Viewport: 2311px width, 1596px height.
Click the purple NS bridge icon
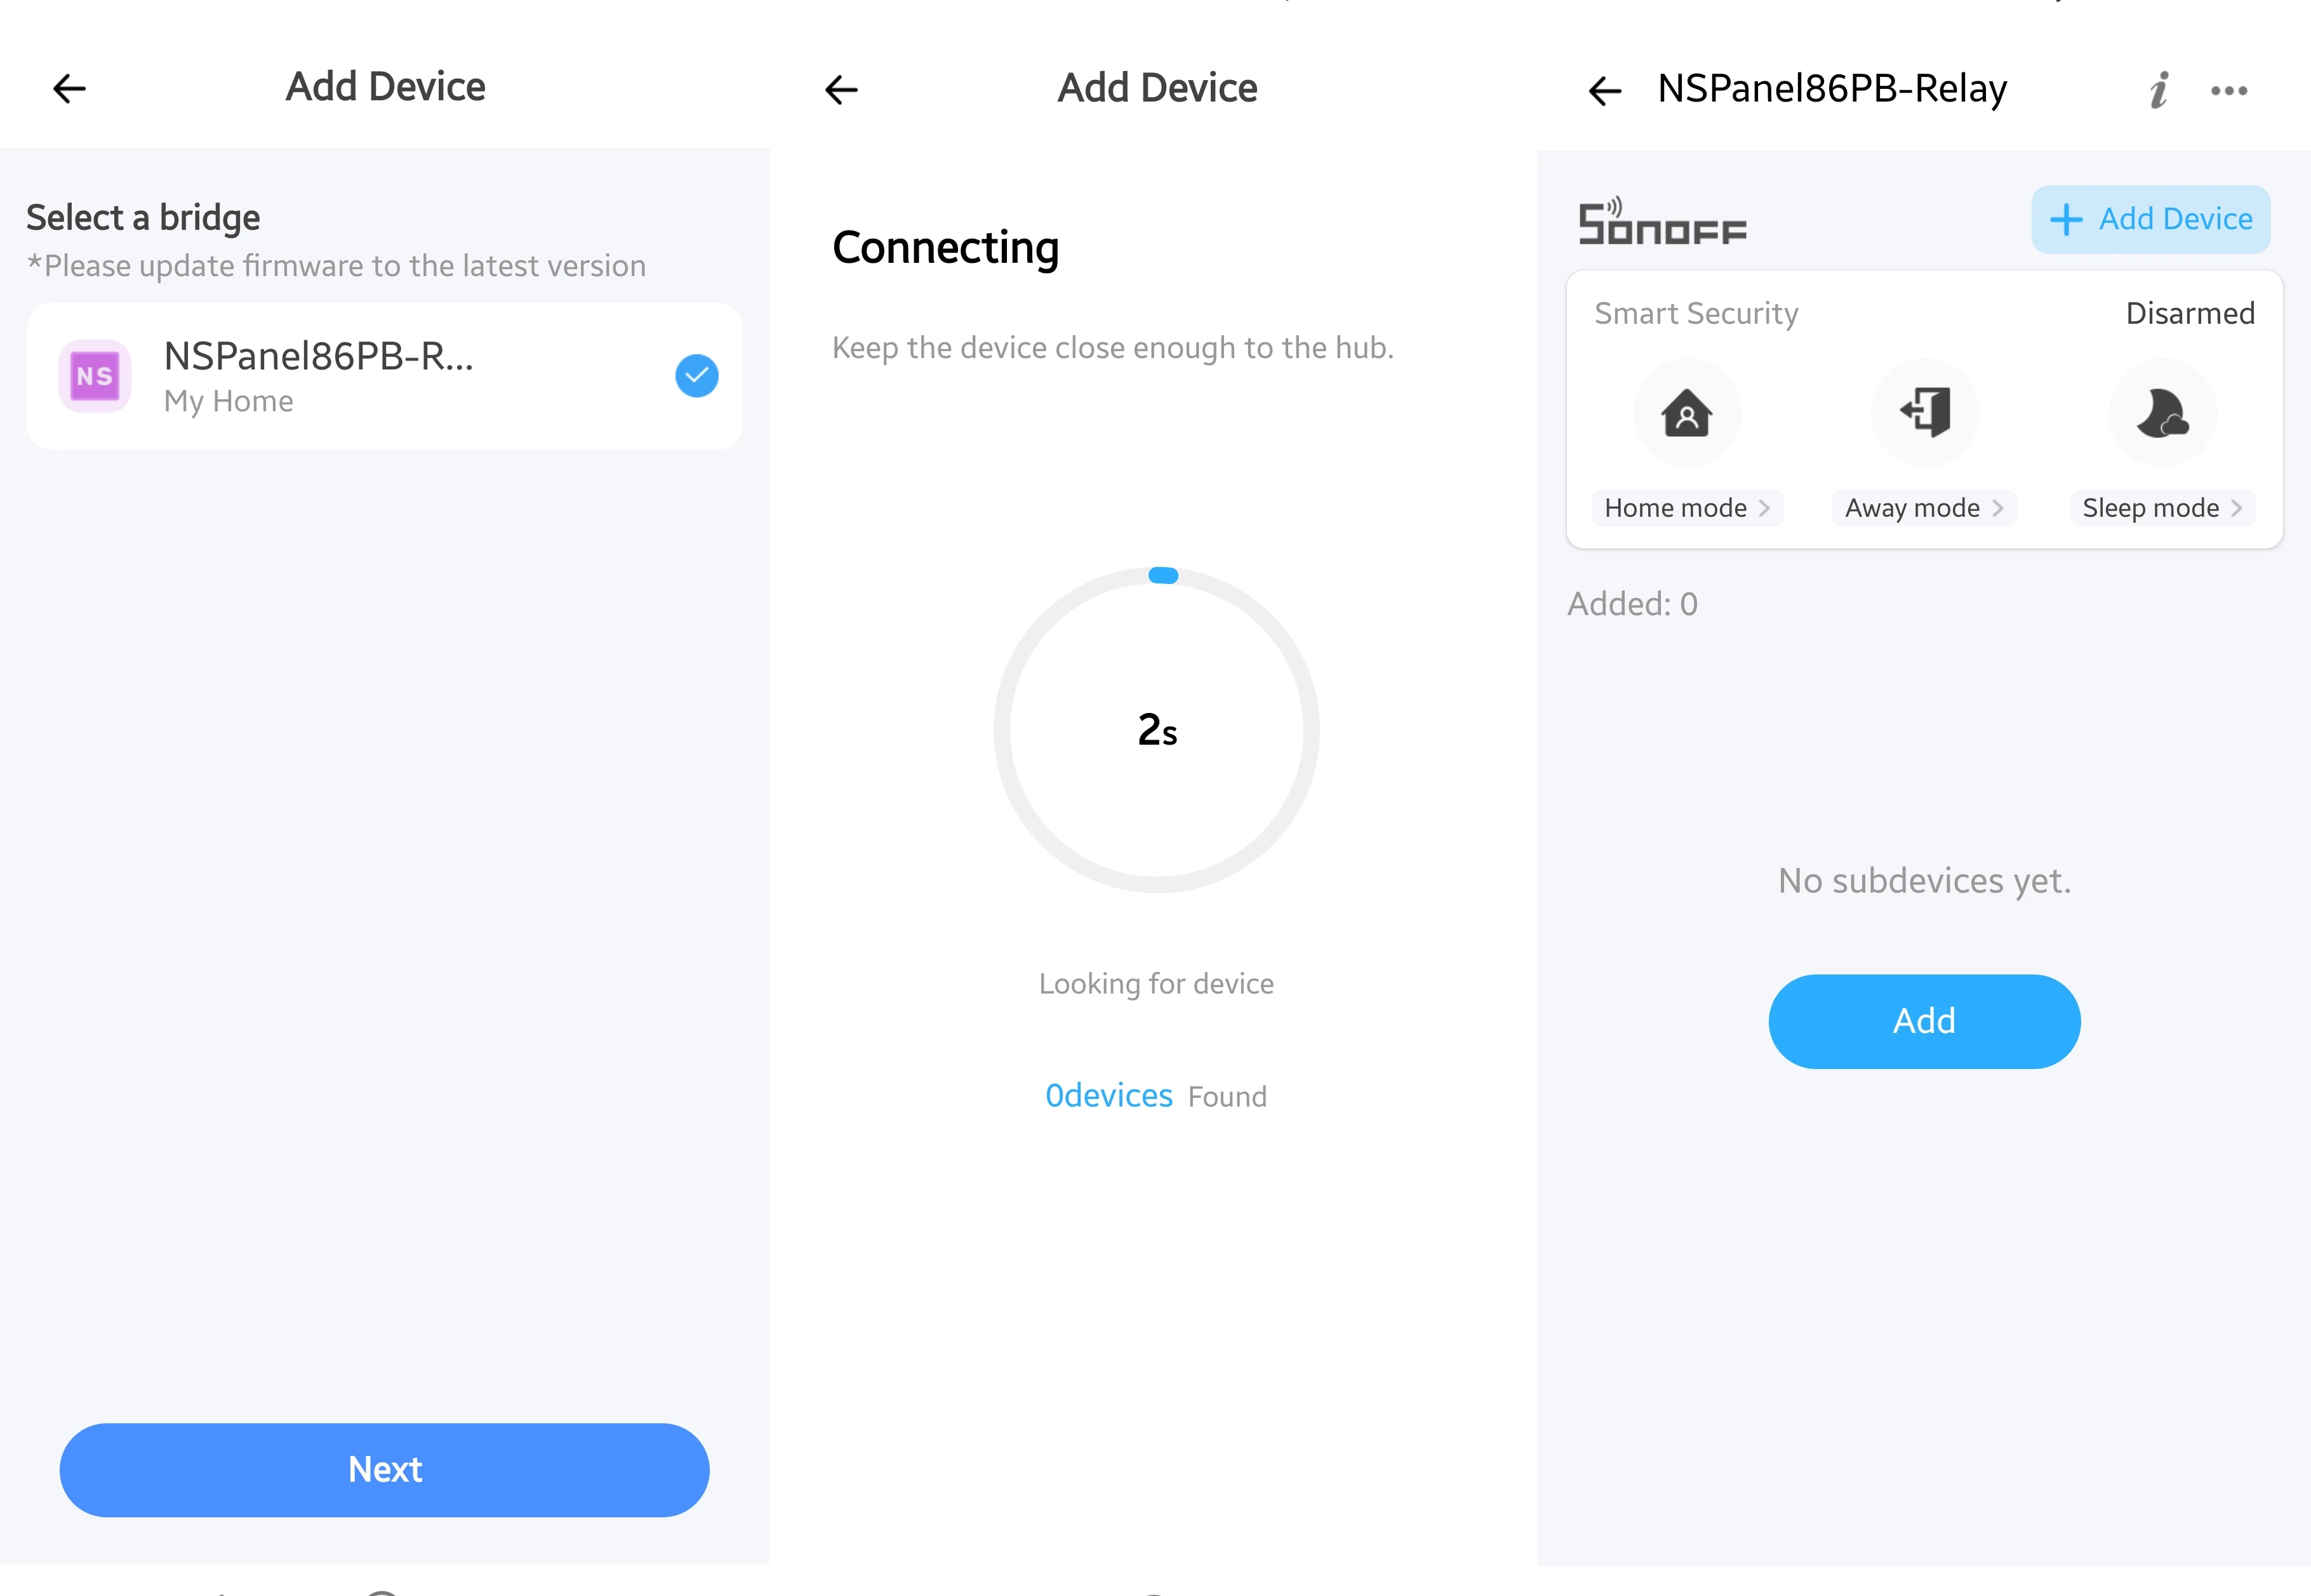tap(95, 376)
